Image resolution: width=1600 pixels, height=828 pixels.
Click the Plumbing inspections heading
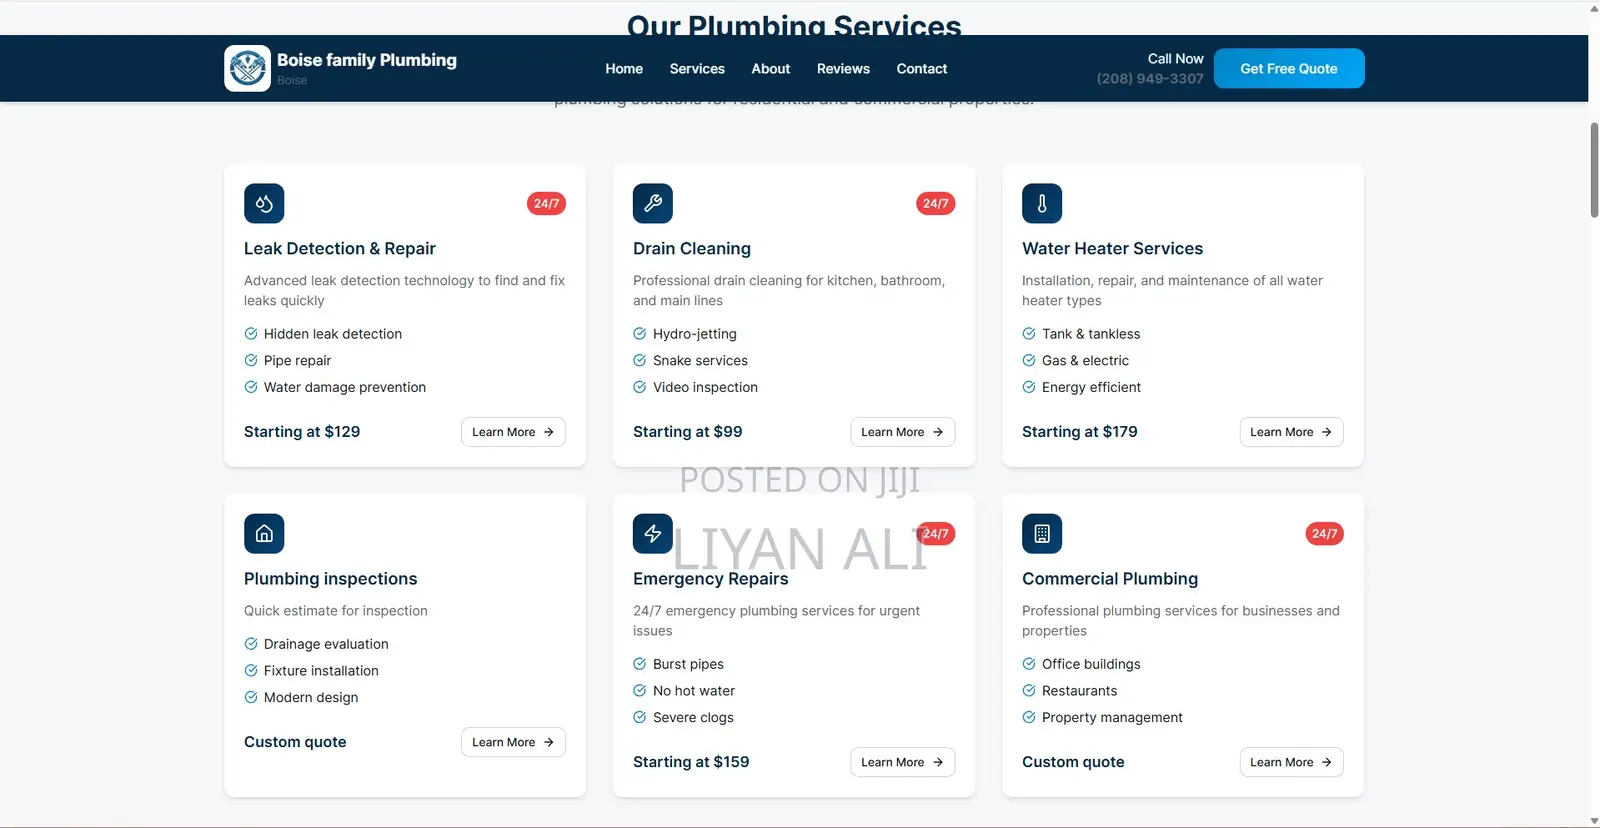pyautogui.click(x=330, y=578)
